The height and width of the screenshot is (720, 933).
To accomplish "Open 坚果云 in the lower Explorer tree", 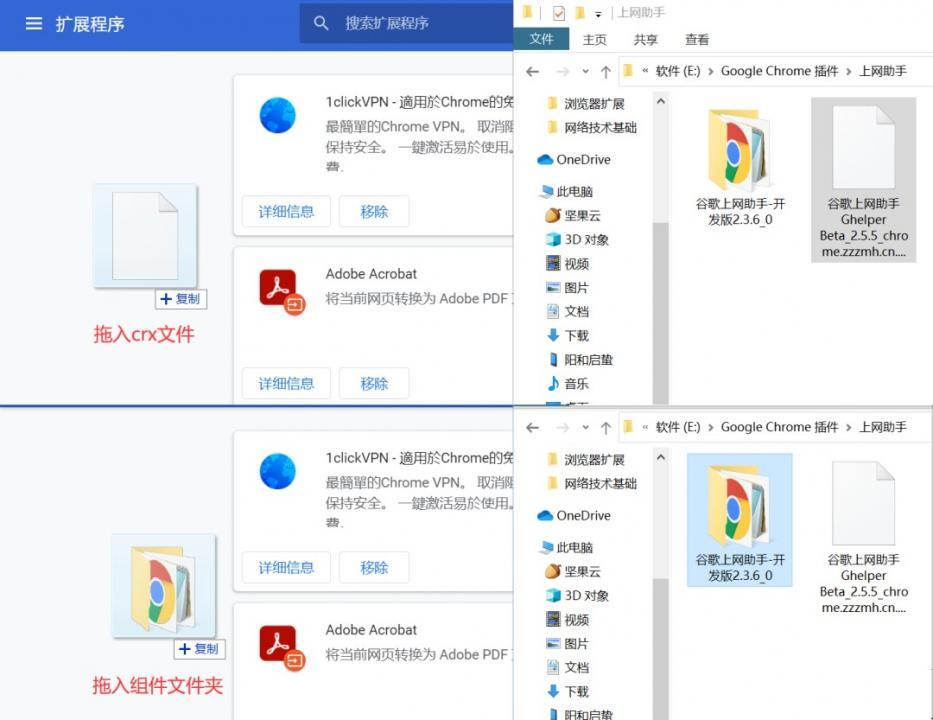I will [573, 571].
